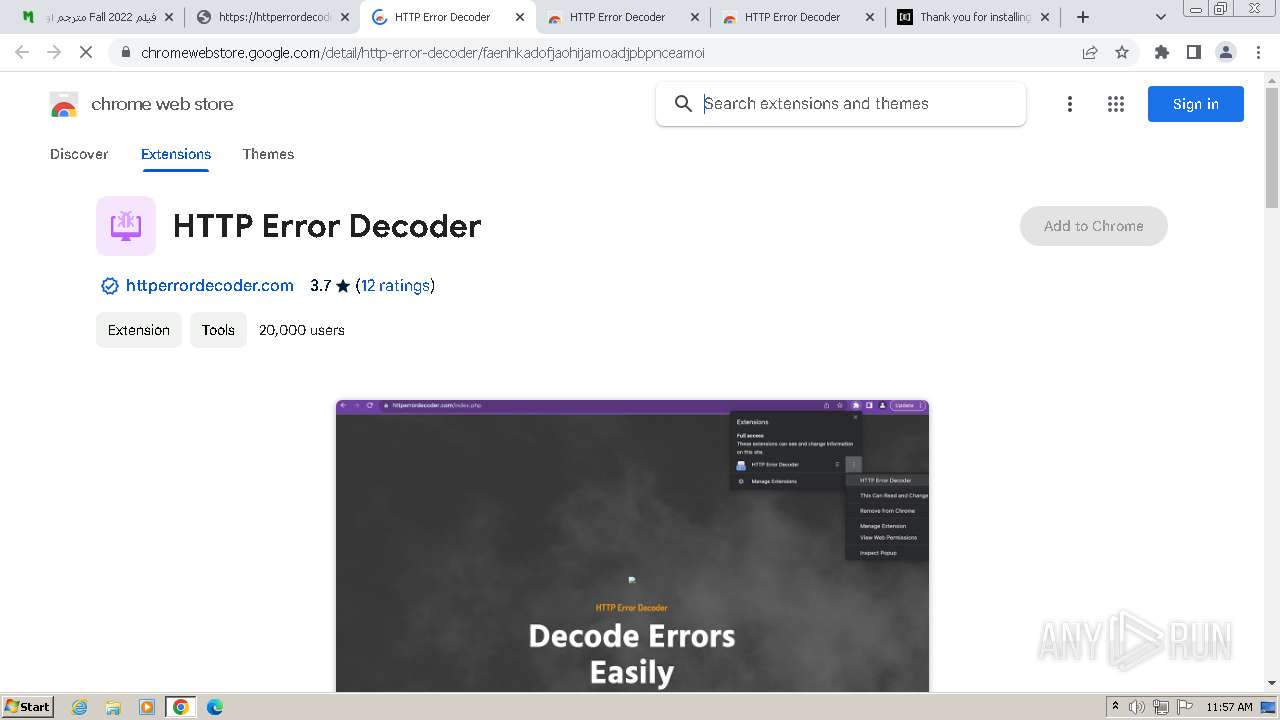
Task: Click the scrollbar down arrow
Action: [x=1272, y=684]
